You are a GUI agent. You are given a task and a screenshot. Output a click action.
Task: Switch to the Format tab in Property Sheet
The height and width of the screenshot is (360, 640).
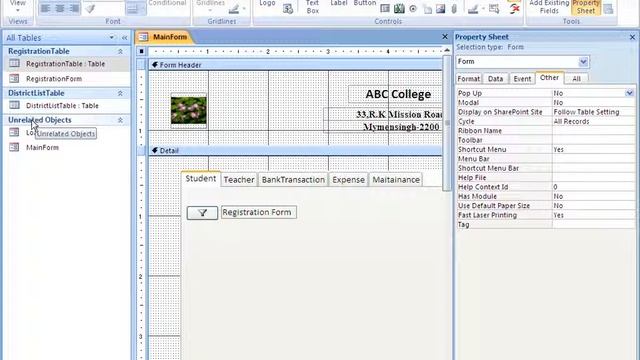tap(469, 79)
